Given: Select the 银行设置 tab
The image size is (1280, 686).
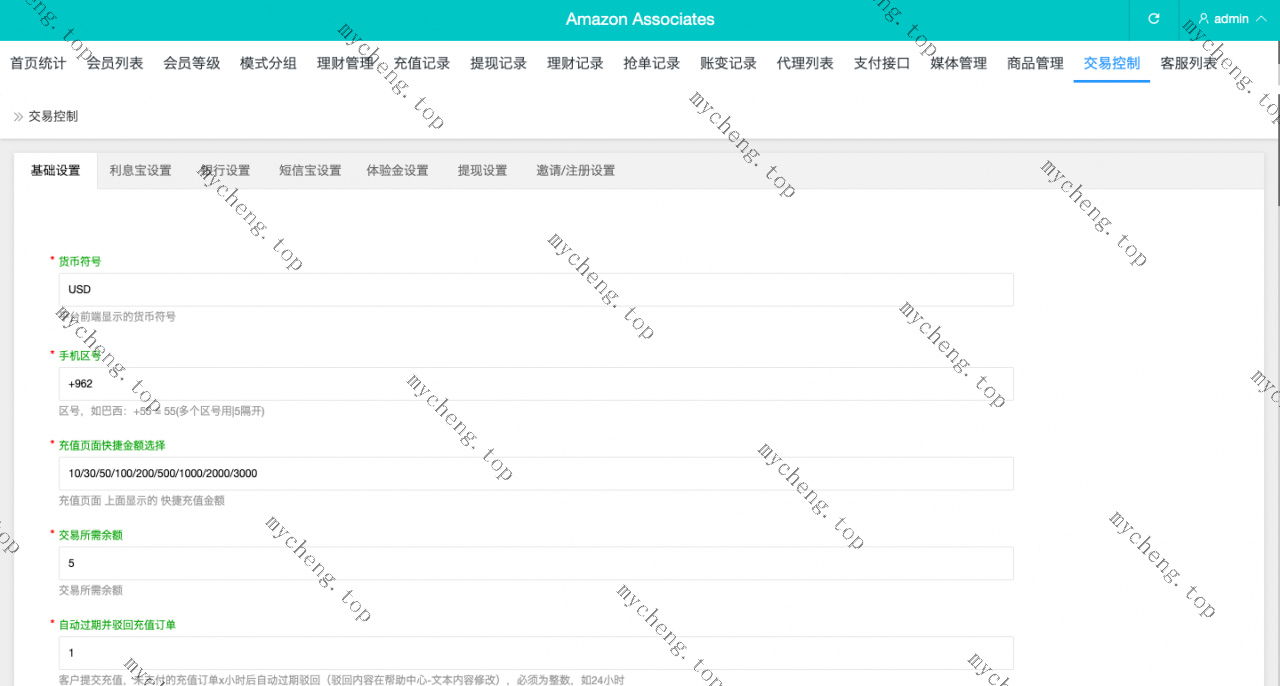Looking at the screenshot, I should 225,171.
